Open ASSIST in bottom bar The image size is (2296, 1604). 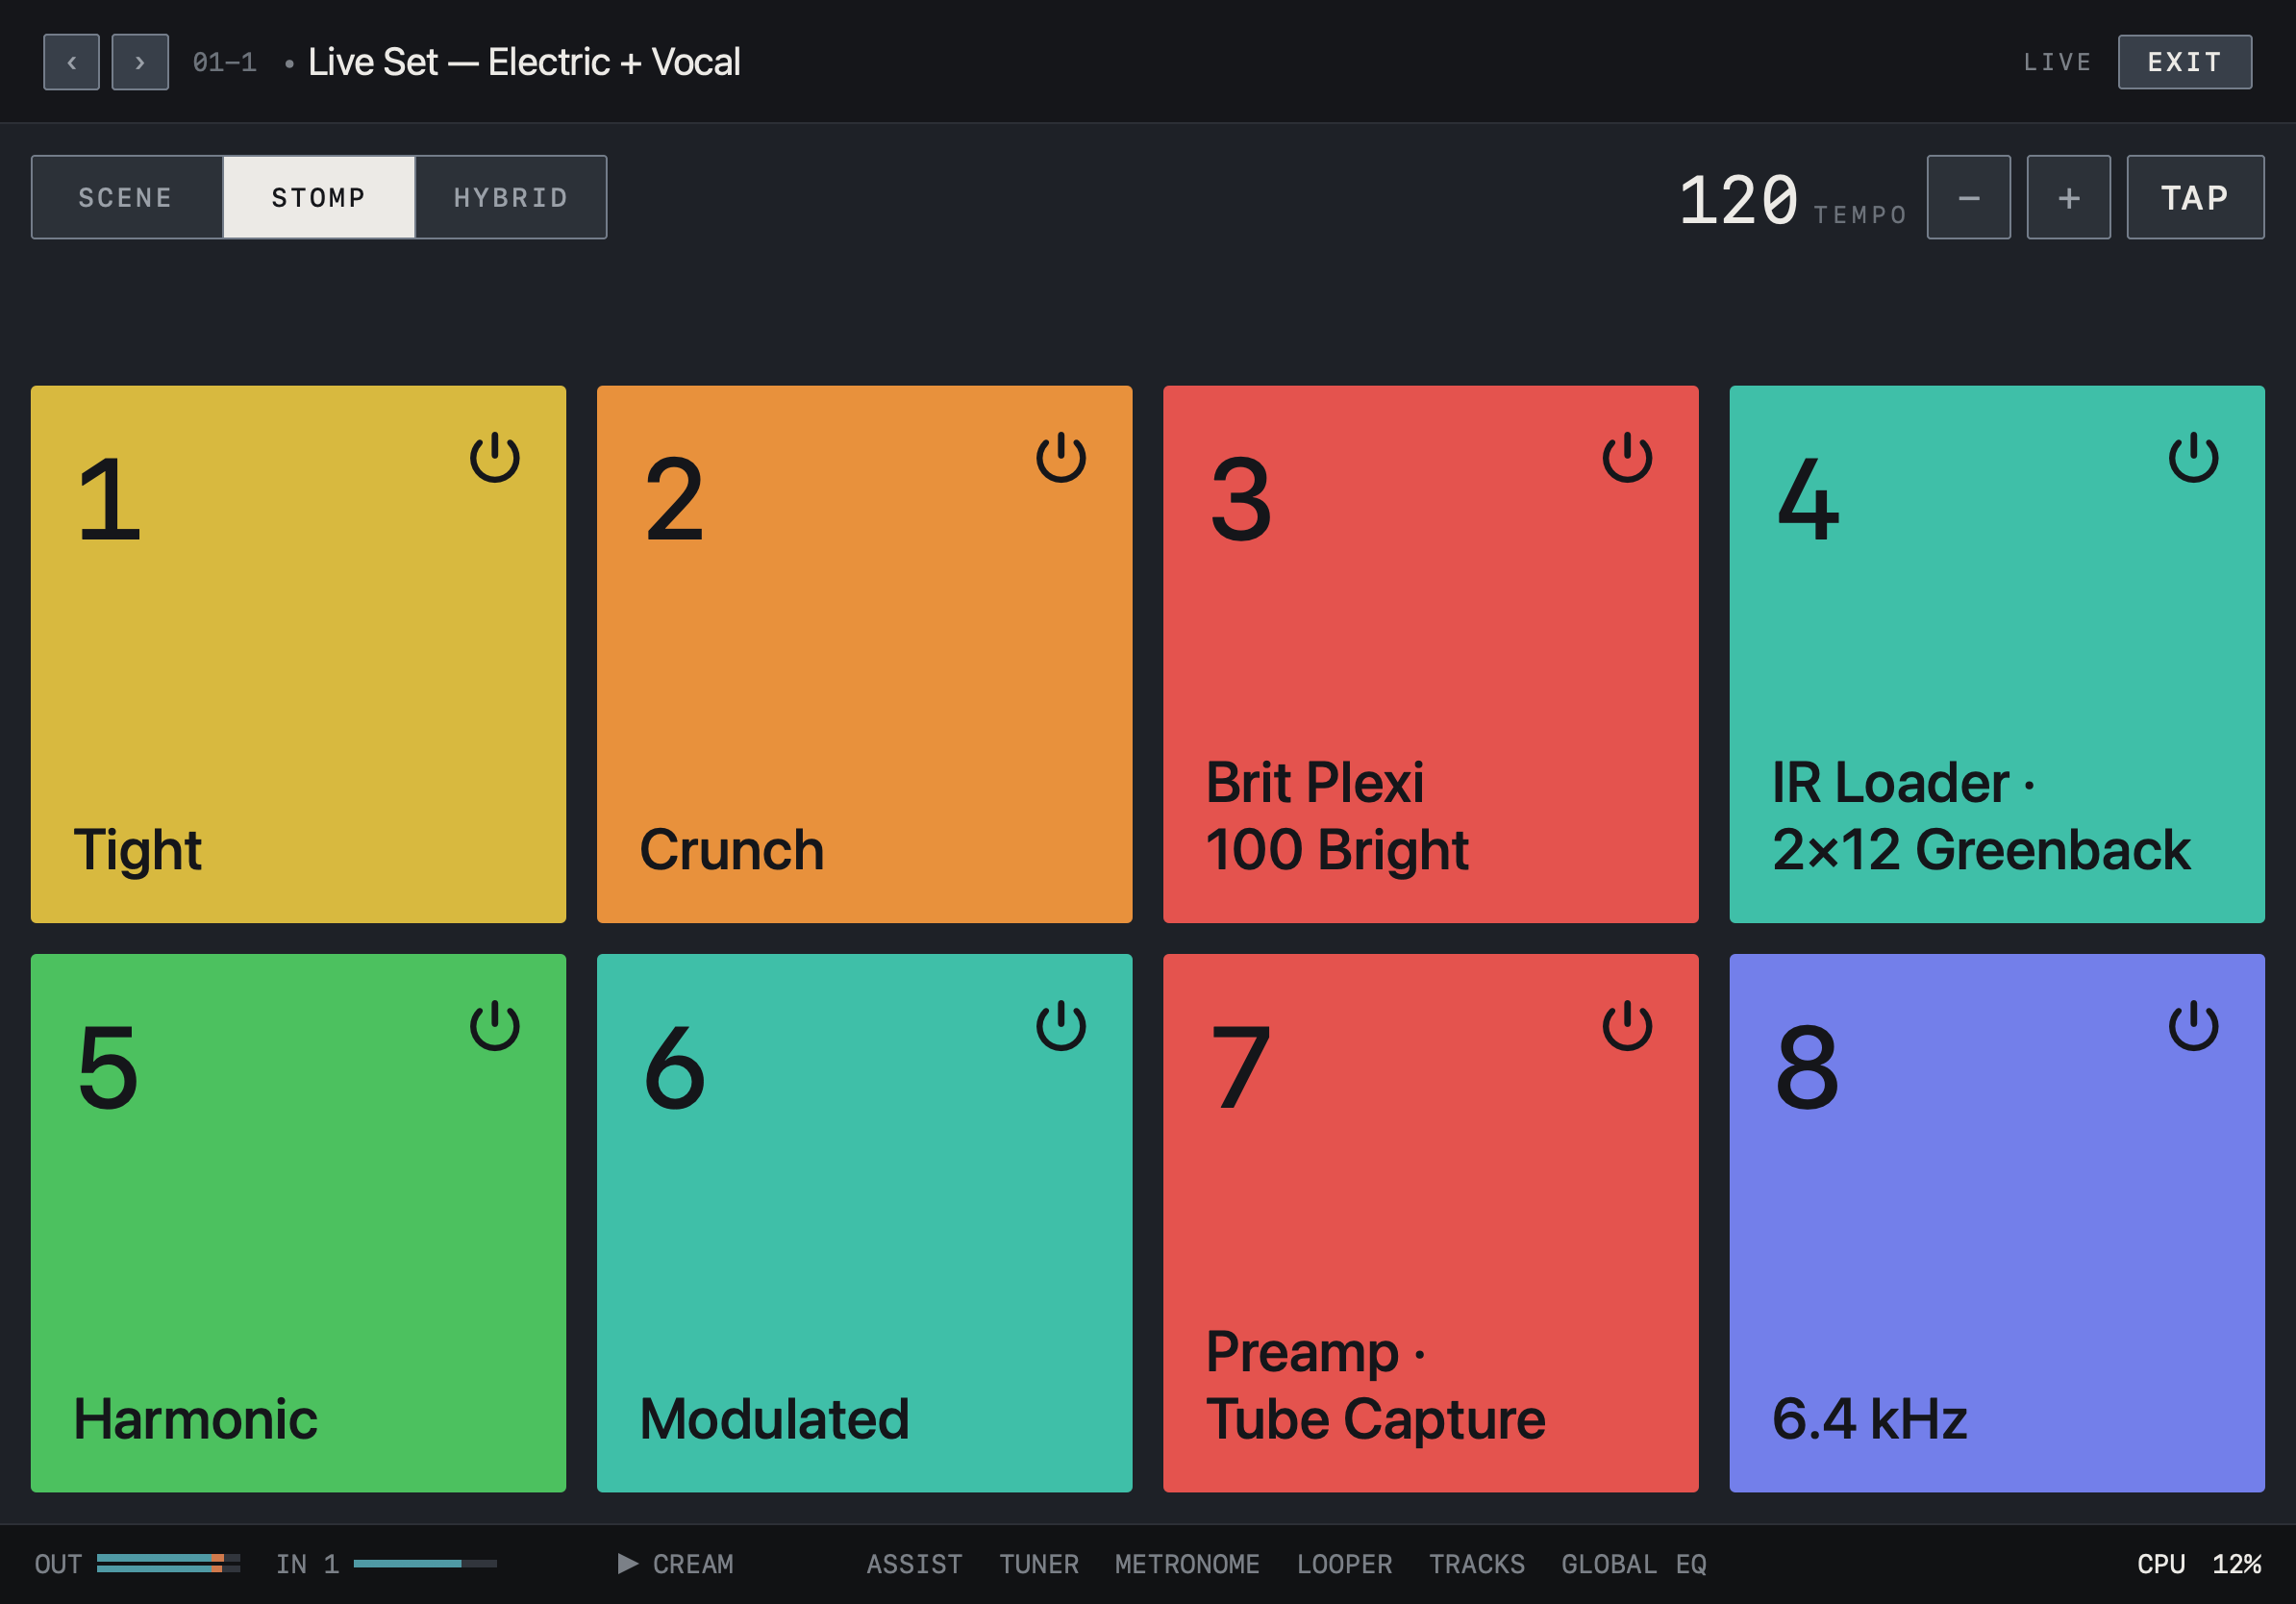[x=914, y=1564]
